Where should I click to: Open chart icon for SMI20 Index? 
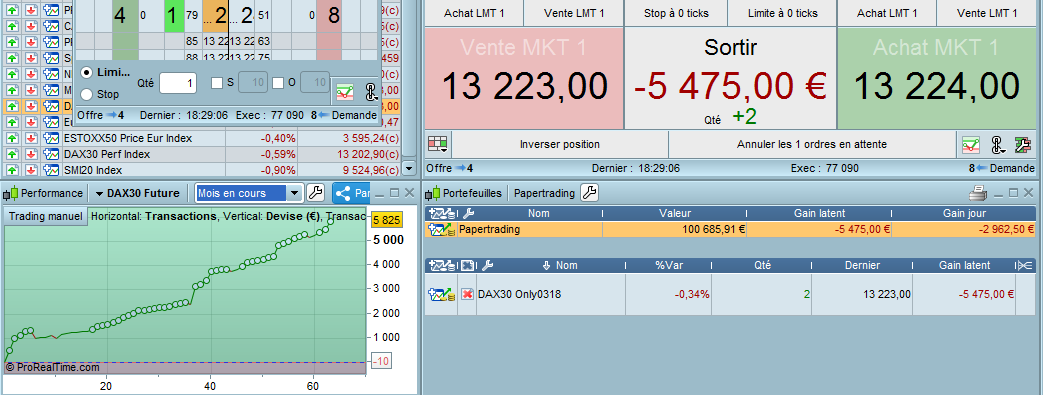(51, 170)
